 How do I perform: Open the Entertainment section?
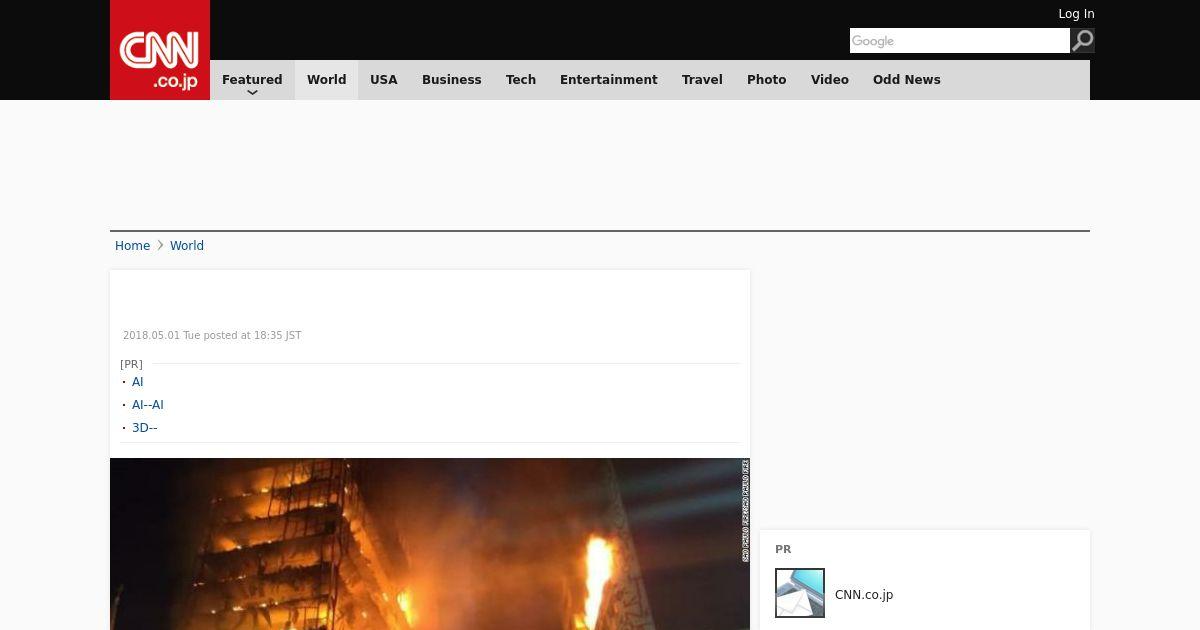coord(609,80)
